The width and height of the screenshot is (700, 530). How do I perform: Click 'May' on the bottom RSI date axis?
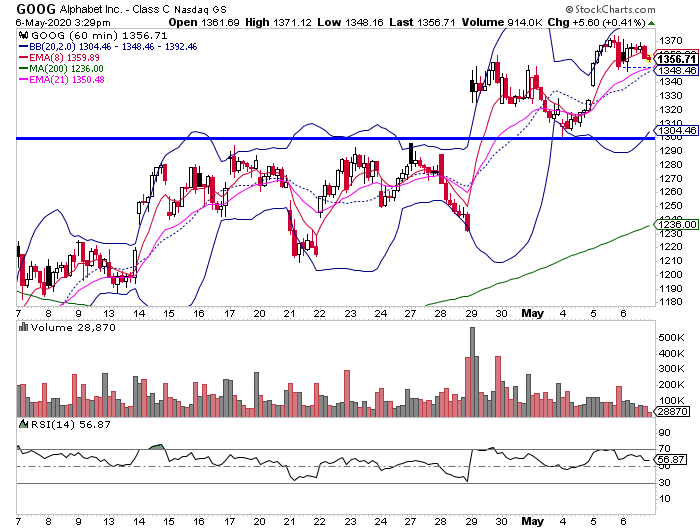532,521
